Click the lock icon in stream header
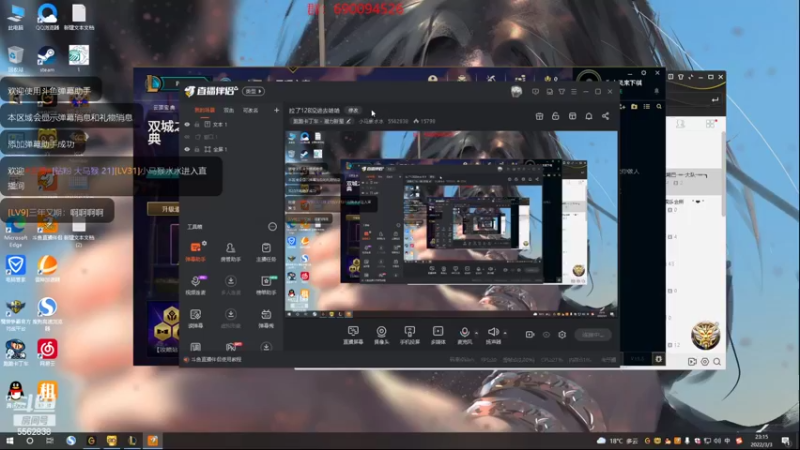Image resolution: width=800 pixels, height=450 pixels. pyautogui.click(x=556, y=116)
